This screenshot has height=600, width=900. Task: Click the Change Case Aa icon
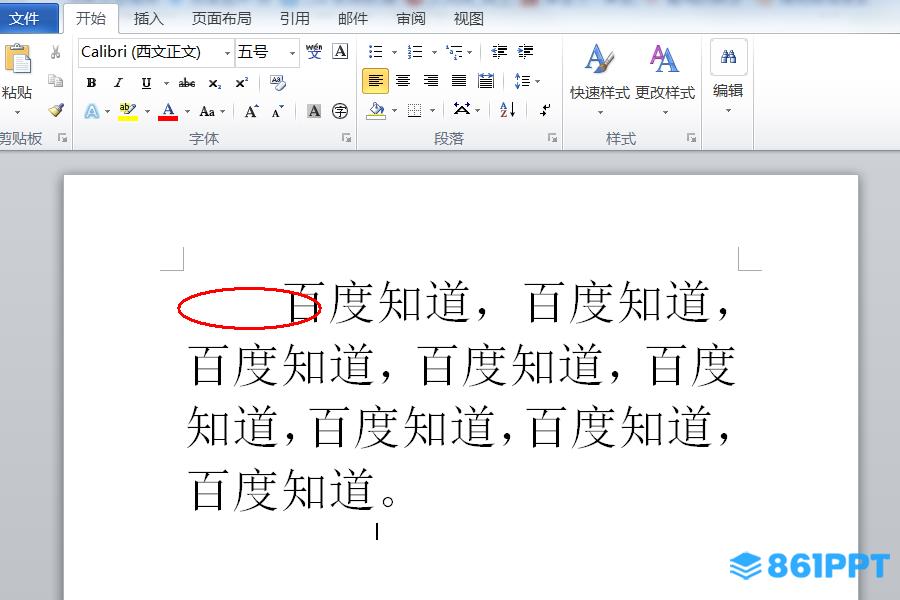(207, 111)
